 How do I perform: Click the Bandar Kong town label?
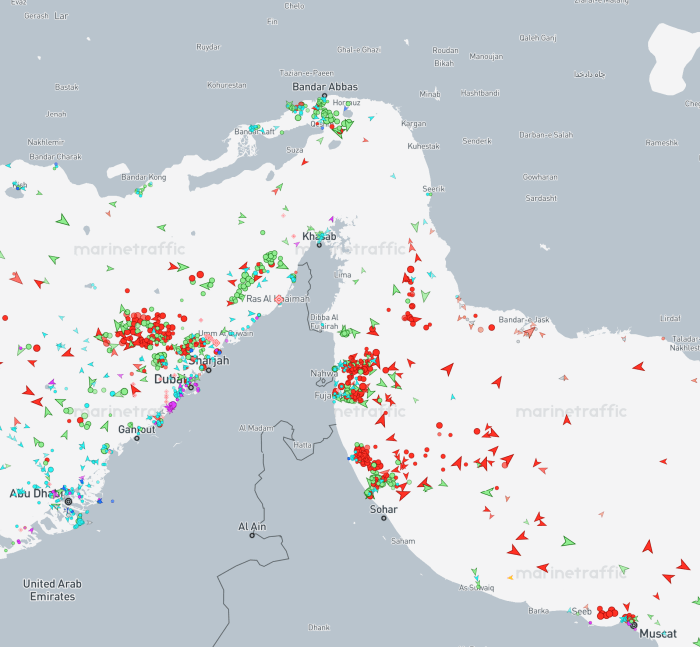click(x=143, y=177)
